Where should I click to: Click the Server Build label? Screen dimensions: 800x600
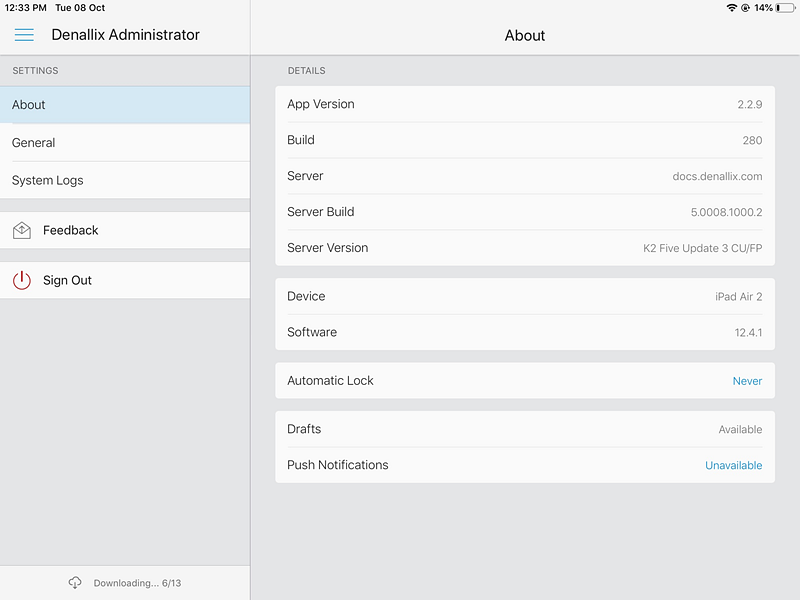point(320,212)
